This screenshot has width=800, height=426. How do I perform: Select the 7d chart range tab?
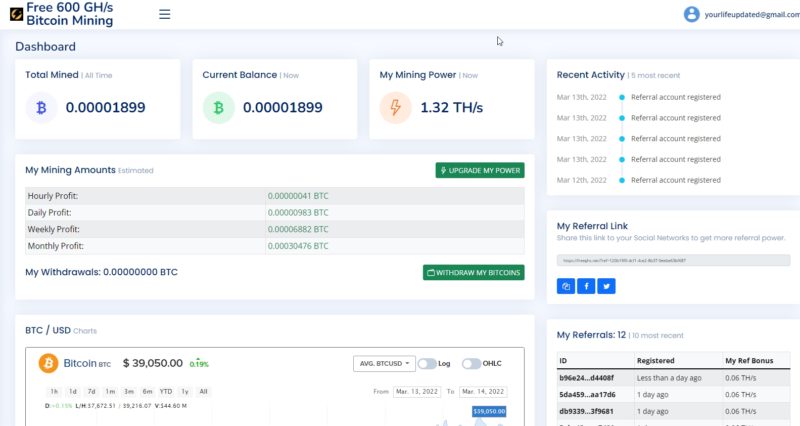pyautogui.click(x=91, y=391)
